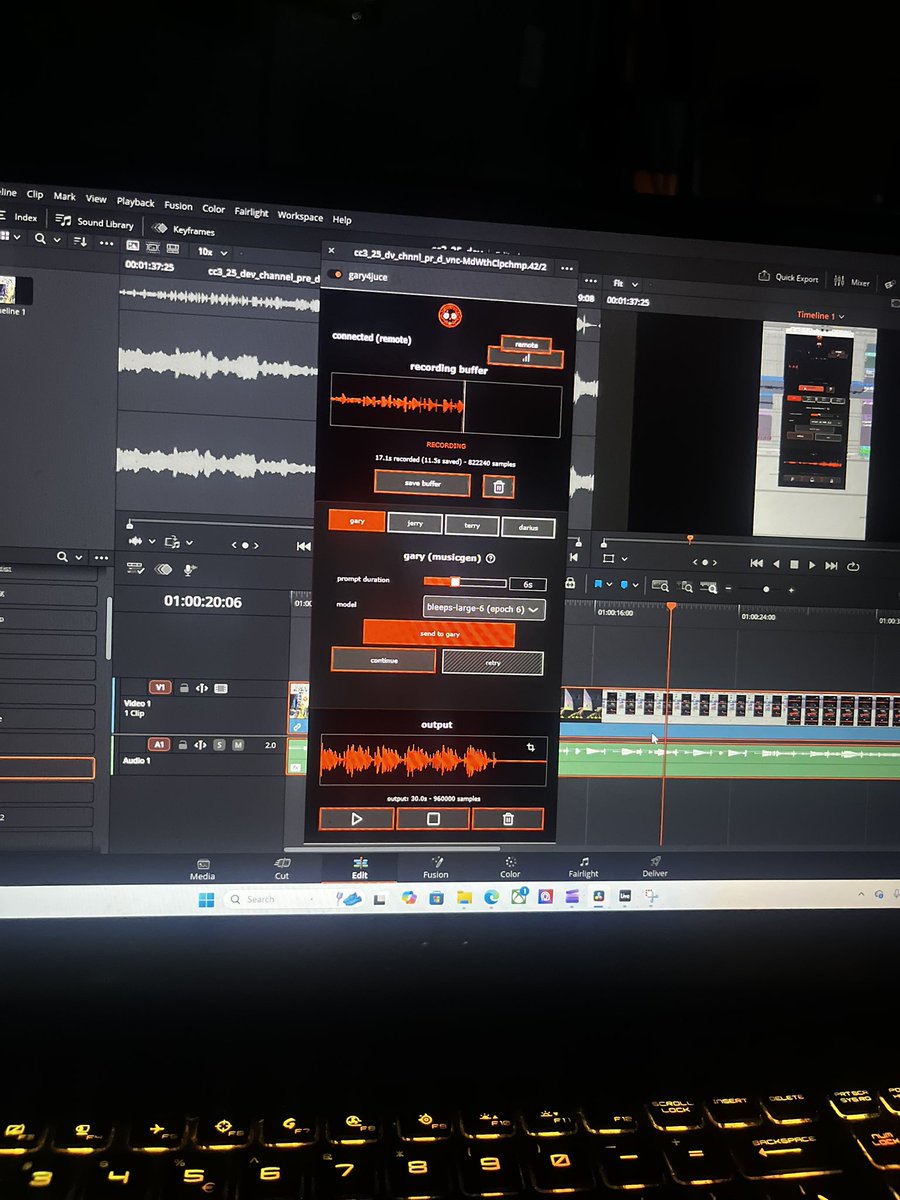Expand the Fit viewer zoom dropdown
The image size is (900, 1200).
(626, 283)
